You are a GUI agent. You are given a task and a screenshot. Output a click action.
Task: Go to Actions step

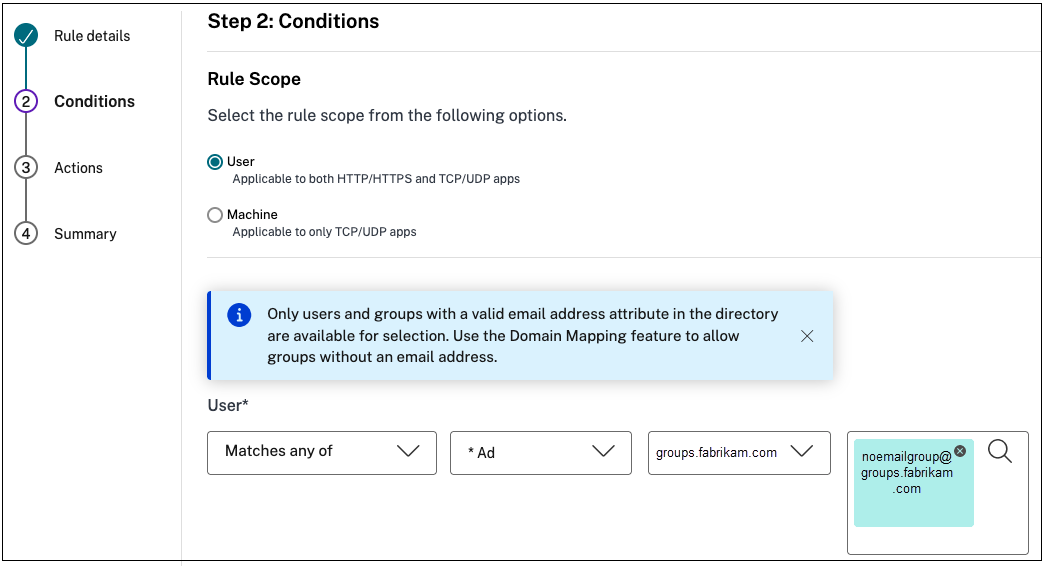[78, 168]
